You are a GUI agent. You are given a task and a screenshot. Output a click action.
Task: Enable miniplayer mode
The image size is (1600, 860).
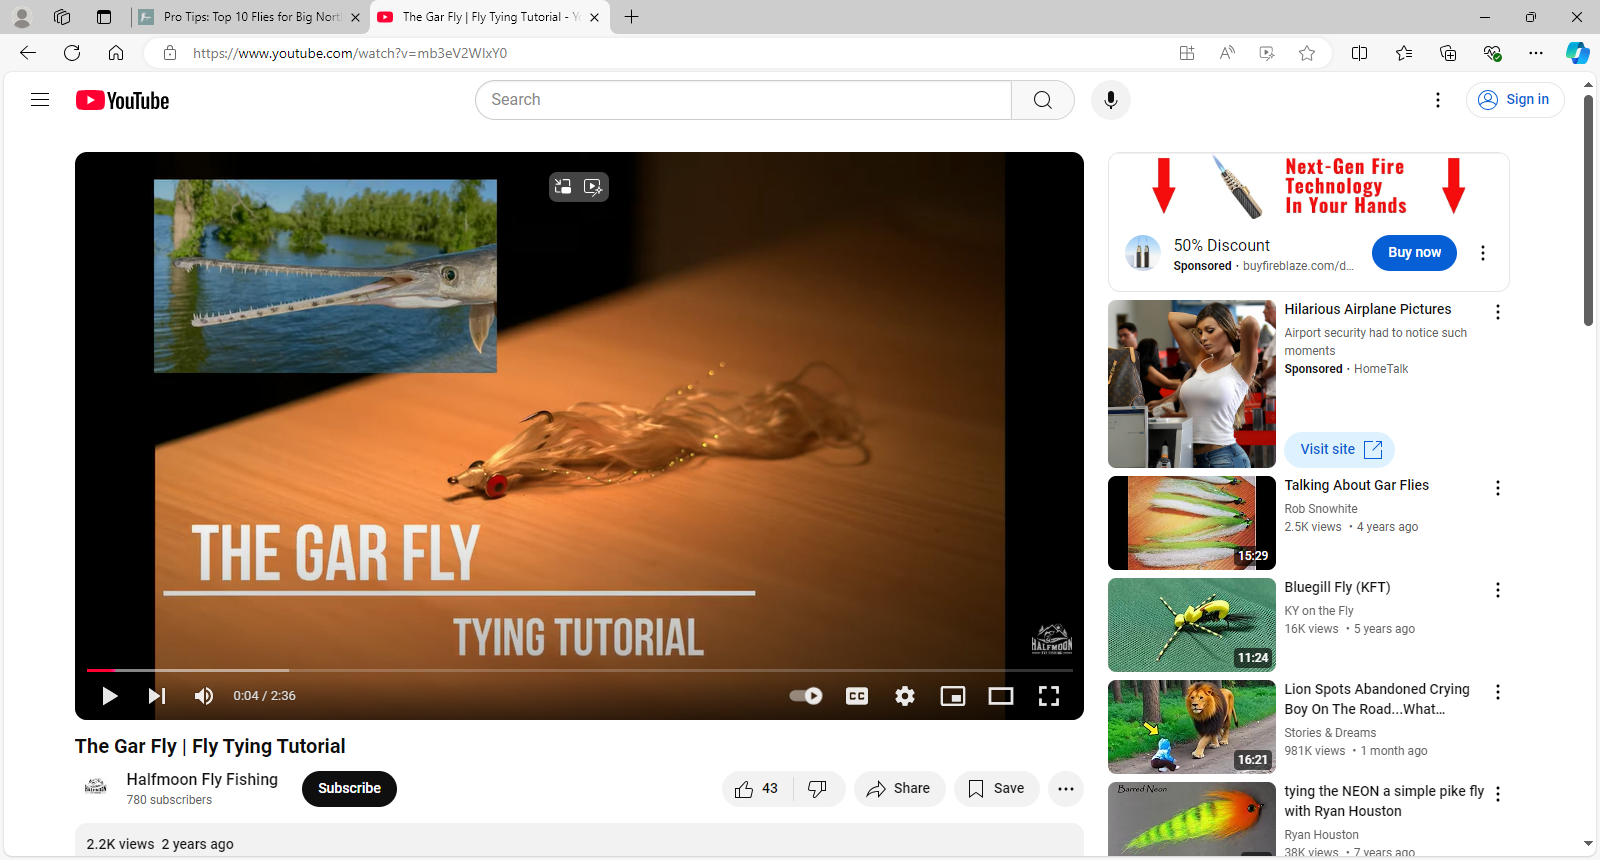pos(953,696)
